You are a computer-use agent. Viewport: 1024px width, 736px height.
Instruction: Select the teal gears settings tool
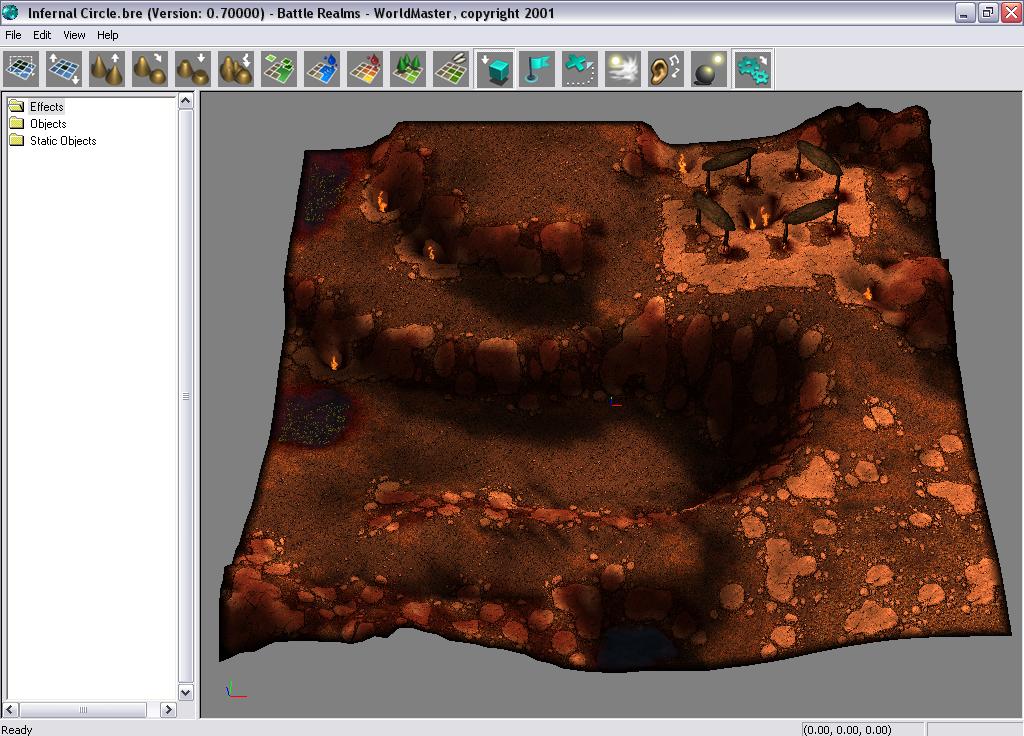752,69
